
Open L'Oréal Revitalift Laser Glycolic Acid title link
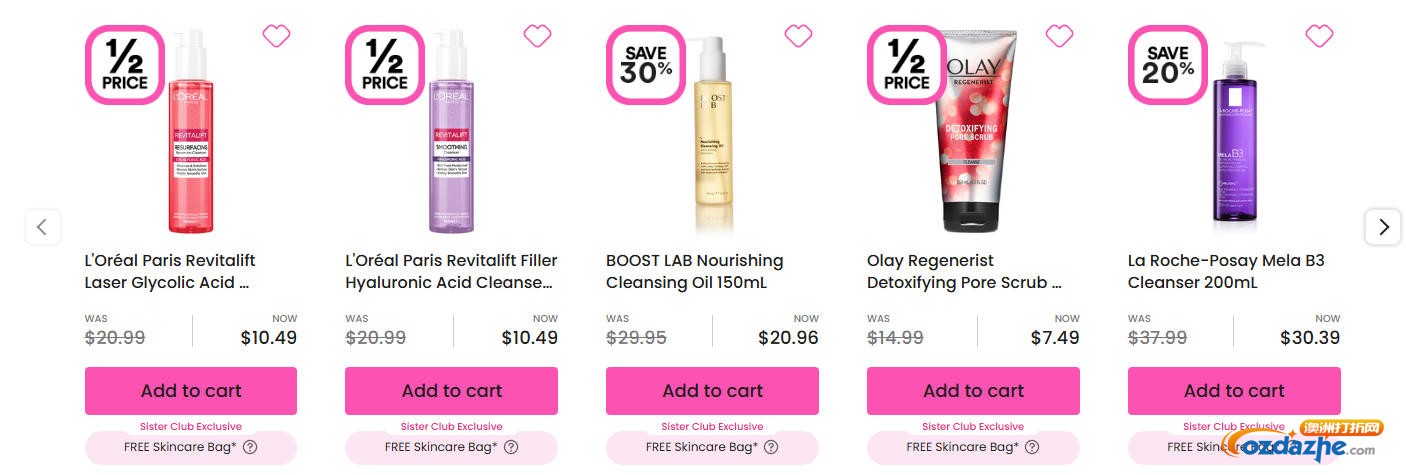point(170,271)
